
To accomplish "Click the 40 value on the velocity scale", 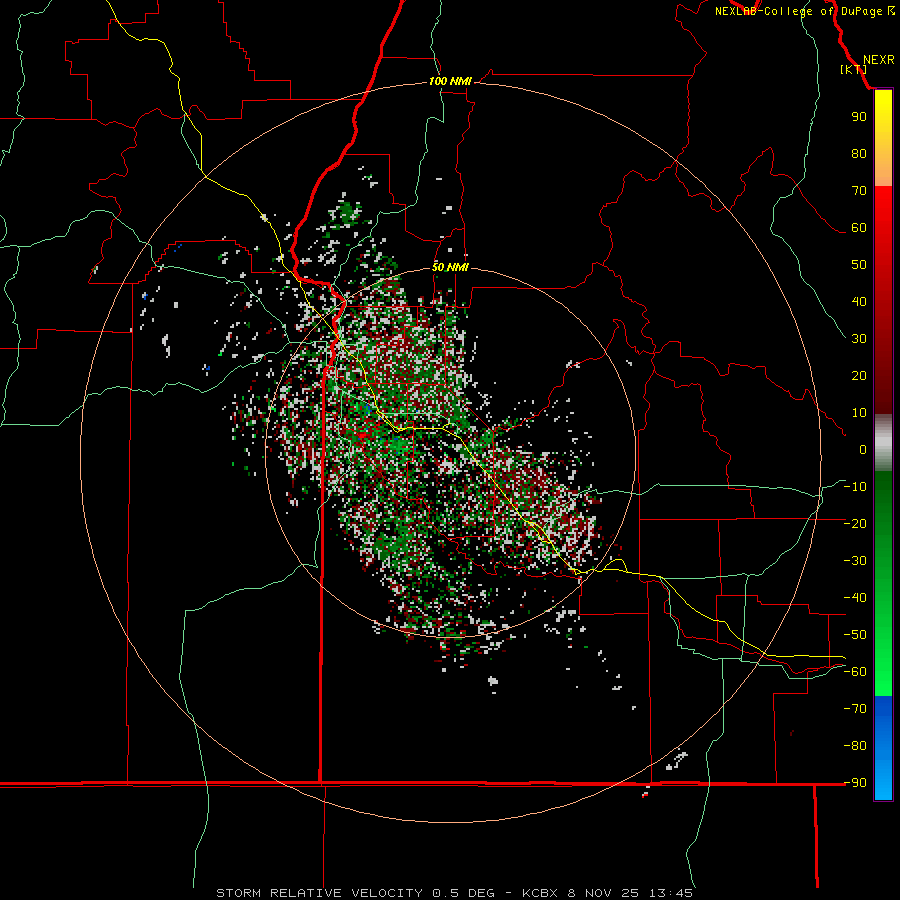I will point(859,302).
